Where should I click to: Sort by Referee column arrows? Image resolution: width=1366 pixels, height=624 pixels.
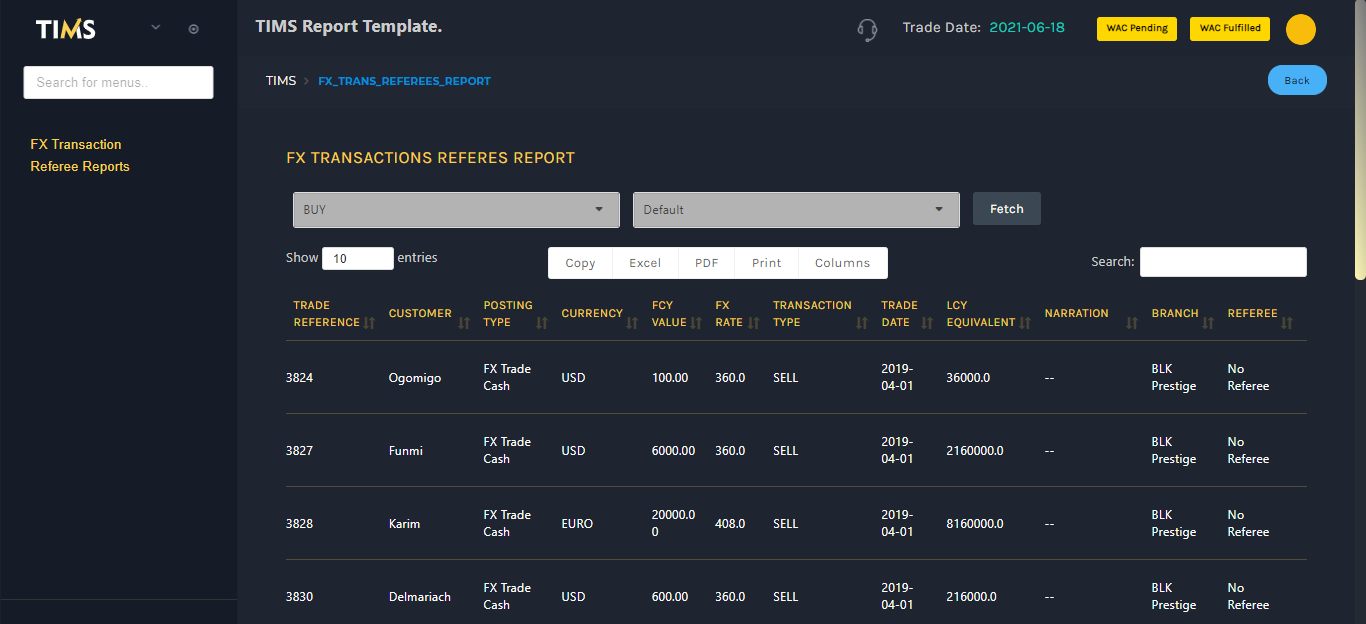tap(1287, 323)
